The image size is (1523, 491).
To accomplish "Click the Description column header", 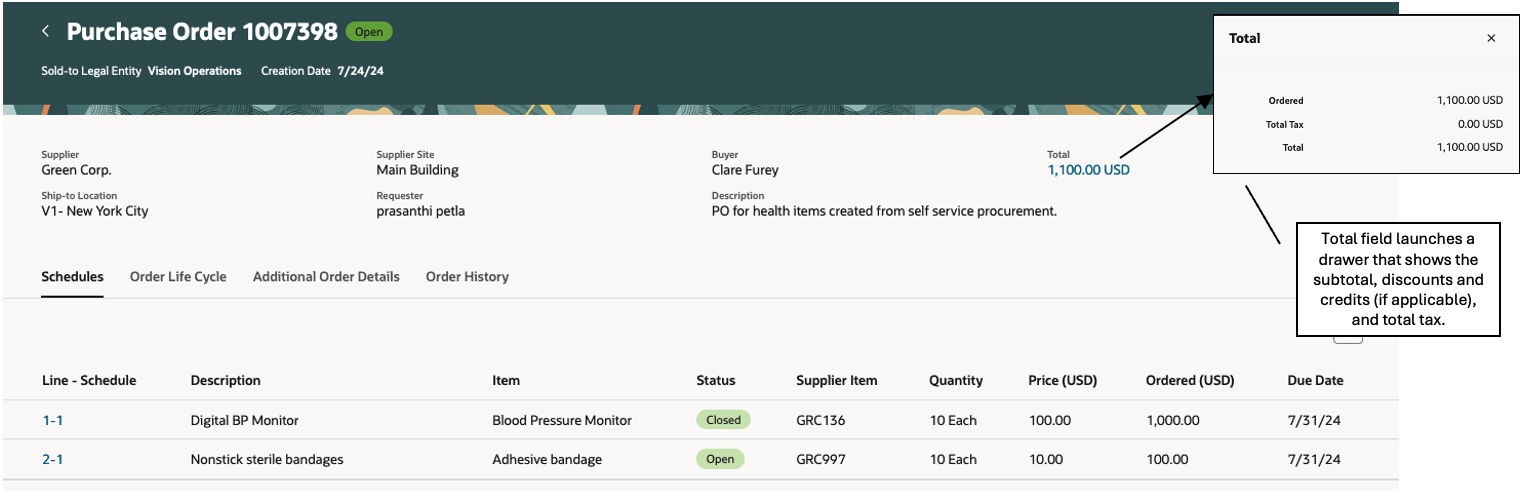I will pyautogui.click(x=225, y=381).
